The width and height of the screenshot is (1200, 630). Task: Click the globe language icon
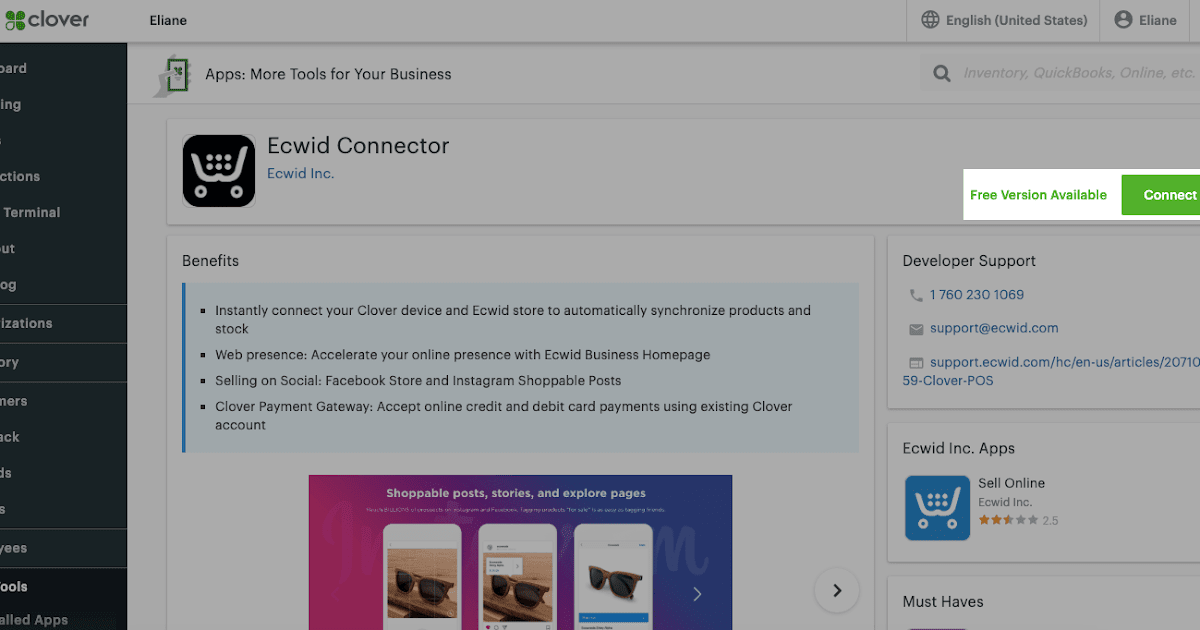930,20
